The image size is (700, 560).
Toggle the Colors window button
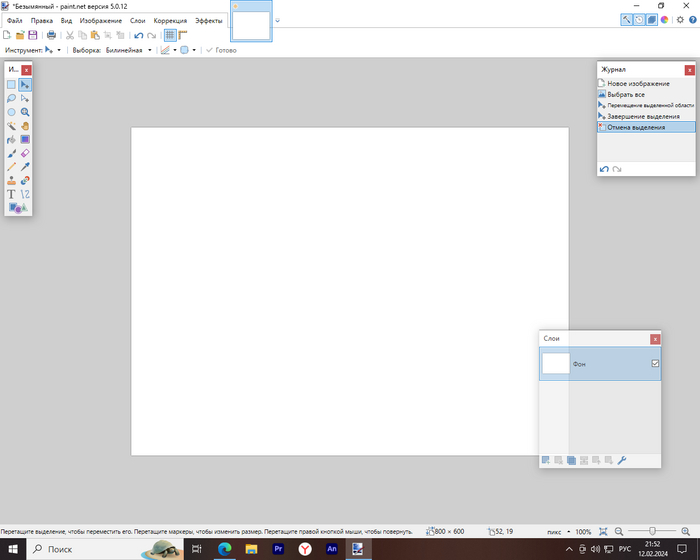[x=665, y=19]
